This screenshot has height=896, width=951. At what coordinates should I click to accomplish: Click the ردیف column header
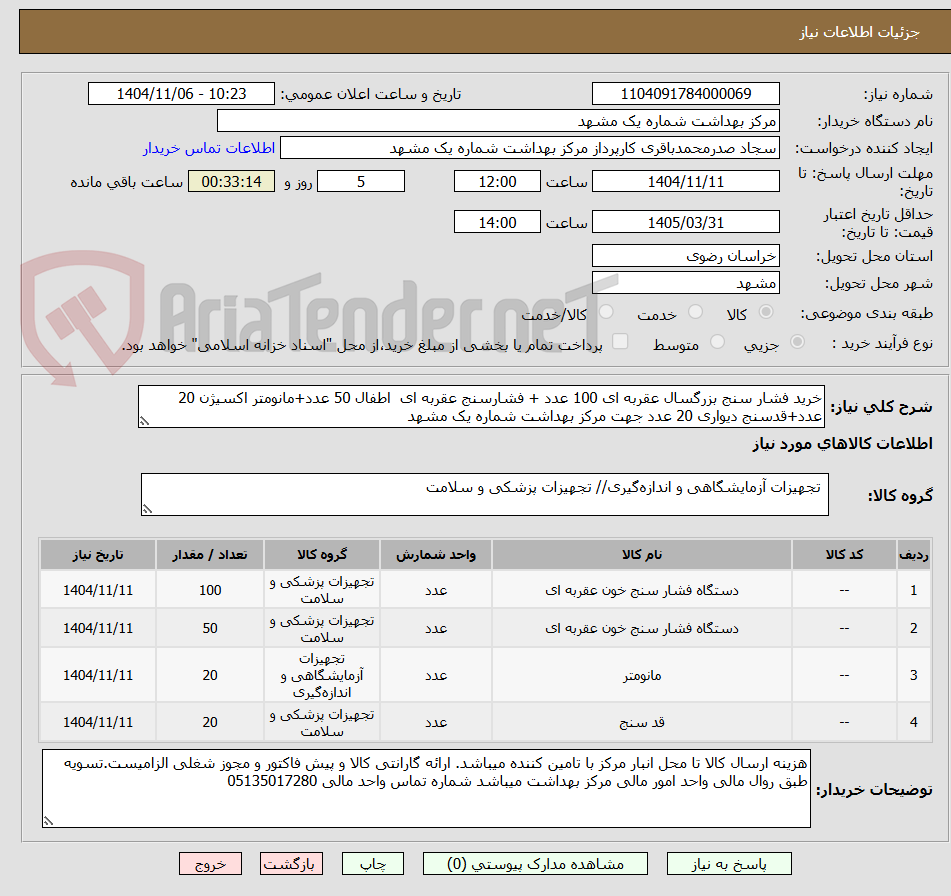[x=914, y=554]
